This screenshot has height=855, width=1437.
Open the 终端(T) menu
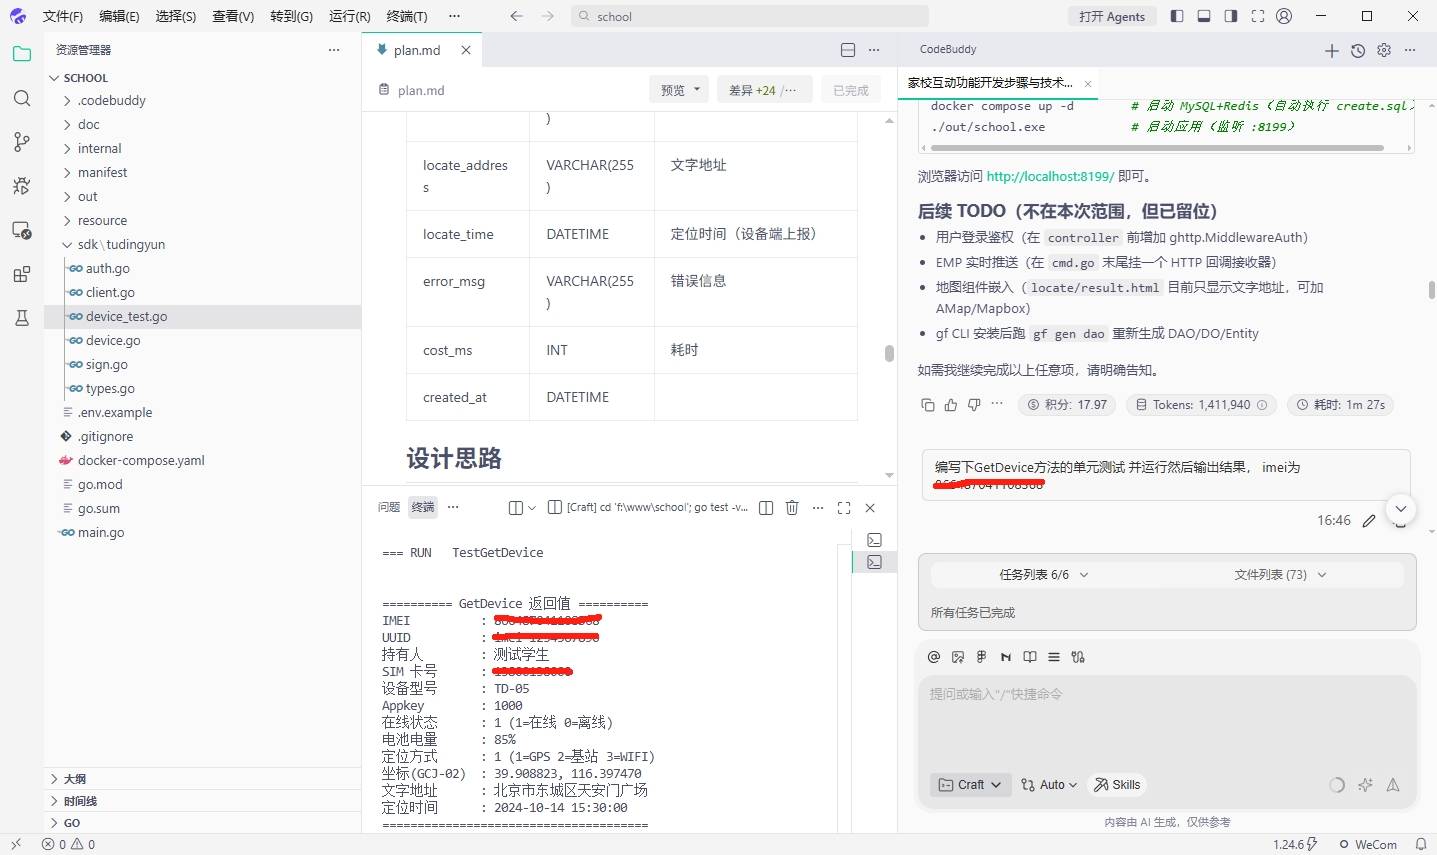point(407,16)
